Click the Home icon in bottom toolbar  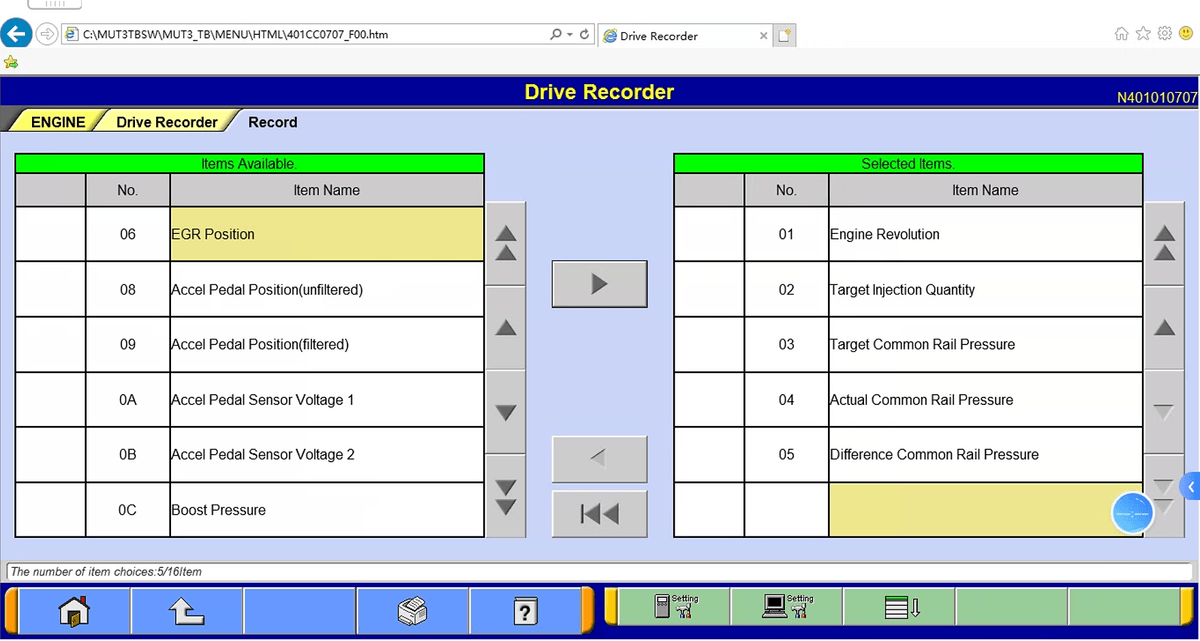click(74, 610)
